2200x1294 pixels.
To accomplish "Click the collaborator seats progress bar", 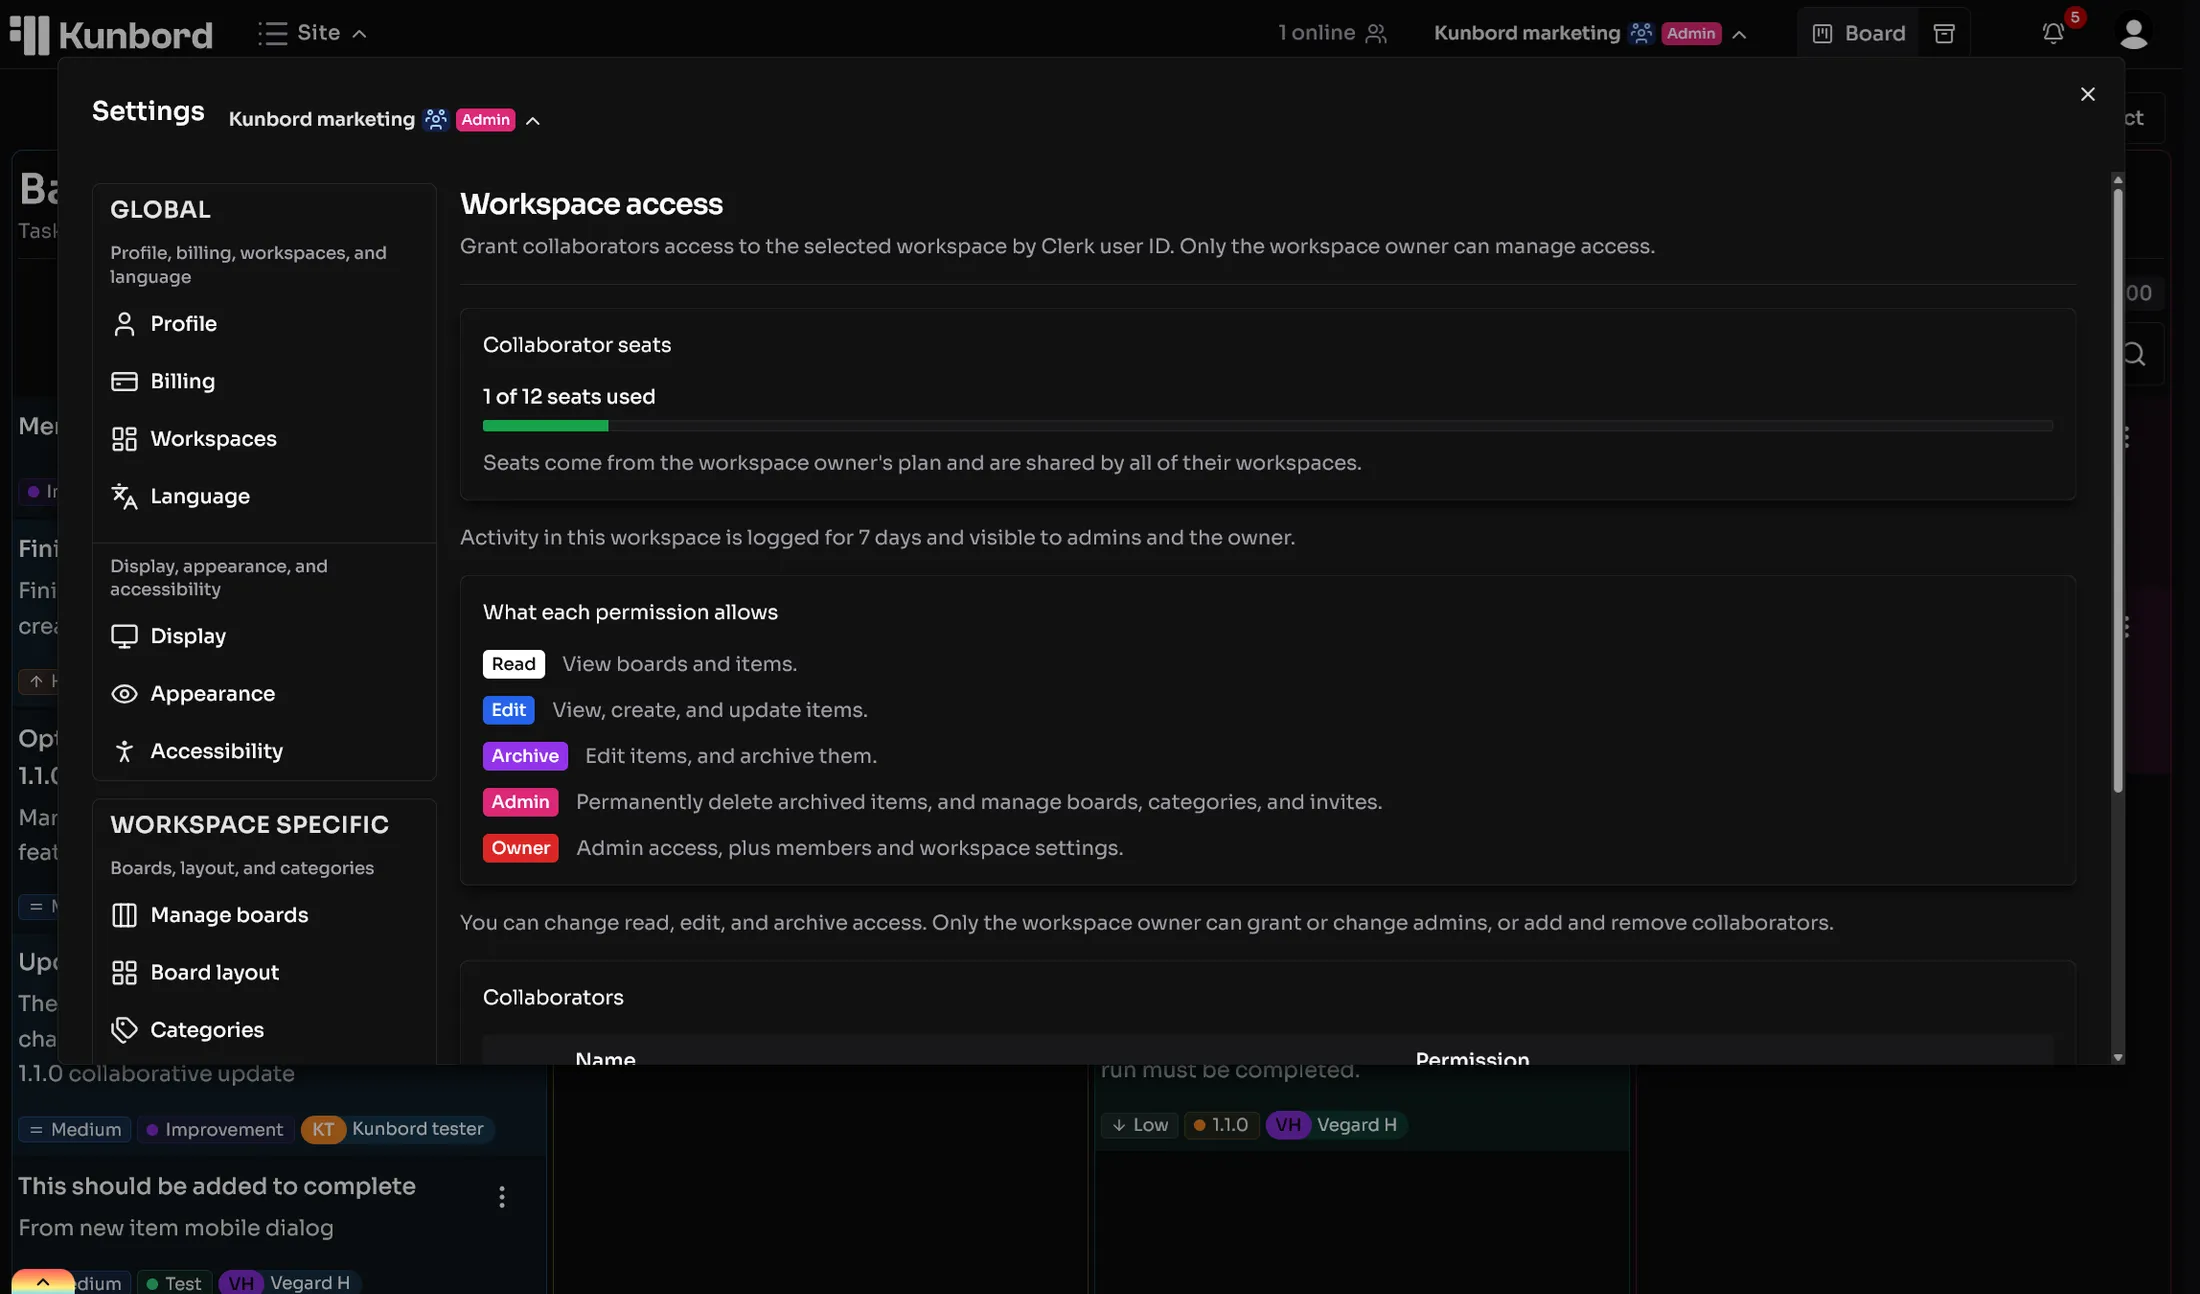I will click(1267, 426).
